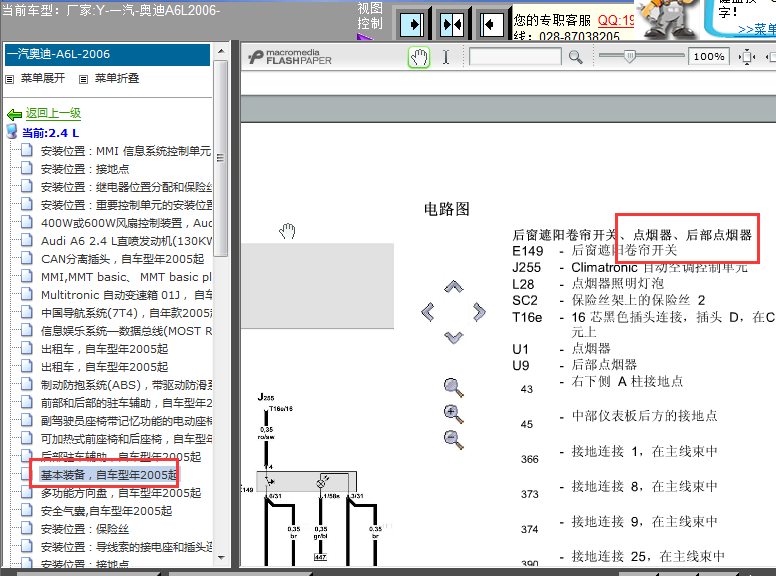Click 返回上一级 link
The image size is (776, 576).
53,113
